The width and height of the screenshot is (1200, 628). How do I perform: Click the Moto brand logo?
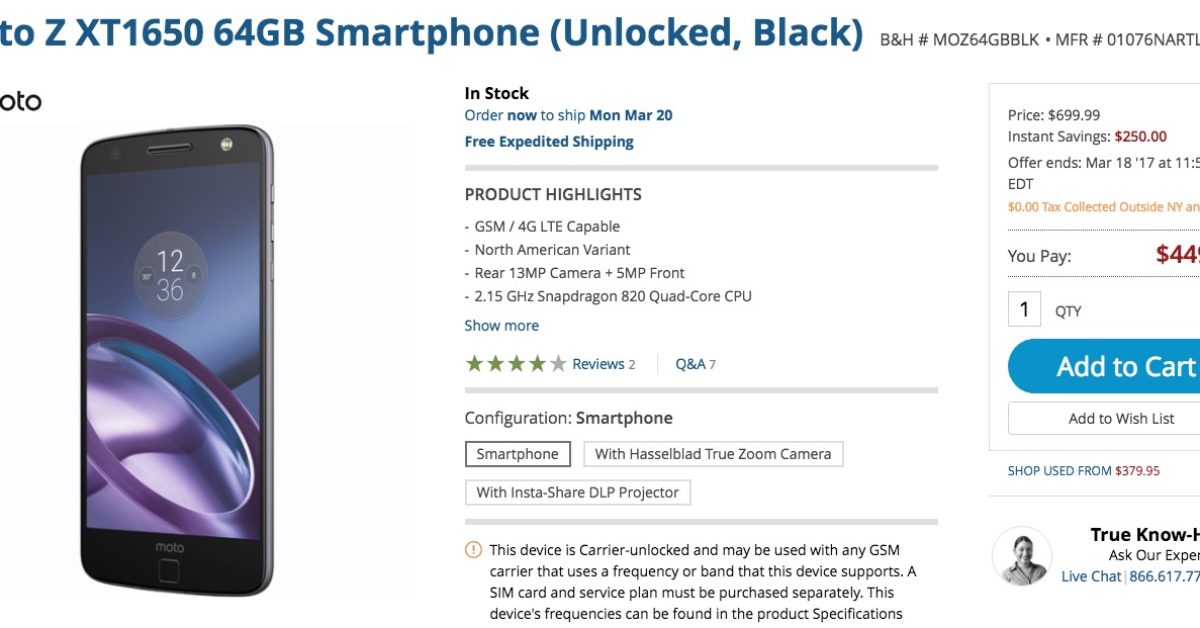(x=20, y=102)
